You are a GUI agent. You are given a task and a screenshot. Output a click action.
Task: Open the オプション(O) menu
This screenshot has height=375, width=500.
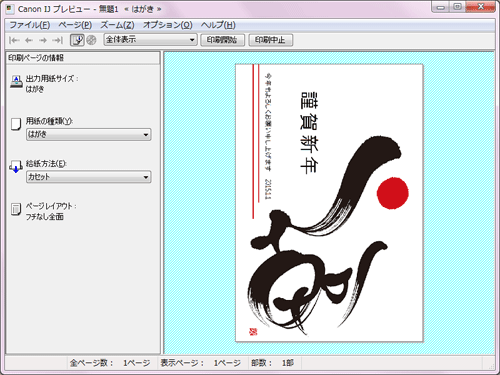pos(168,25)
